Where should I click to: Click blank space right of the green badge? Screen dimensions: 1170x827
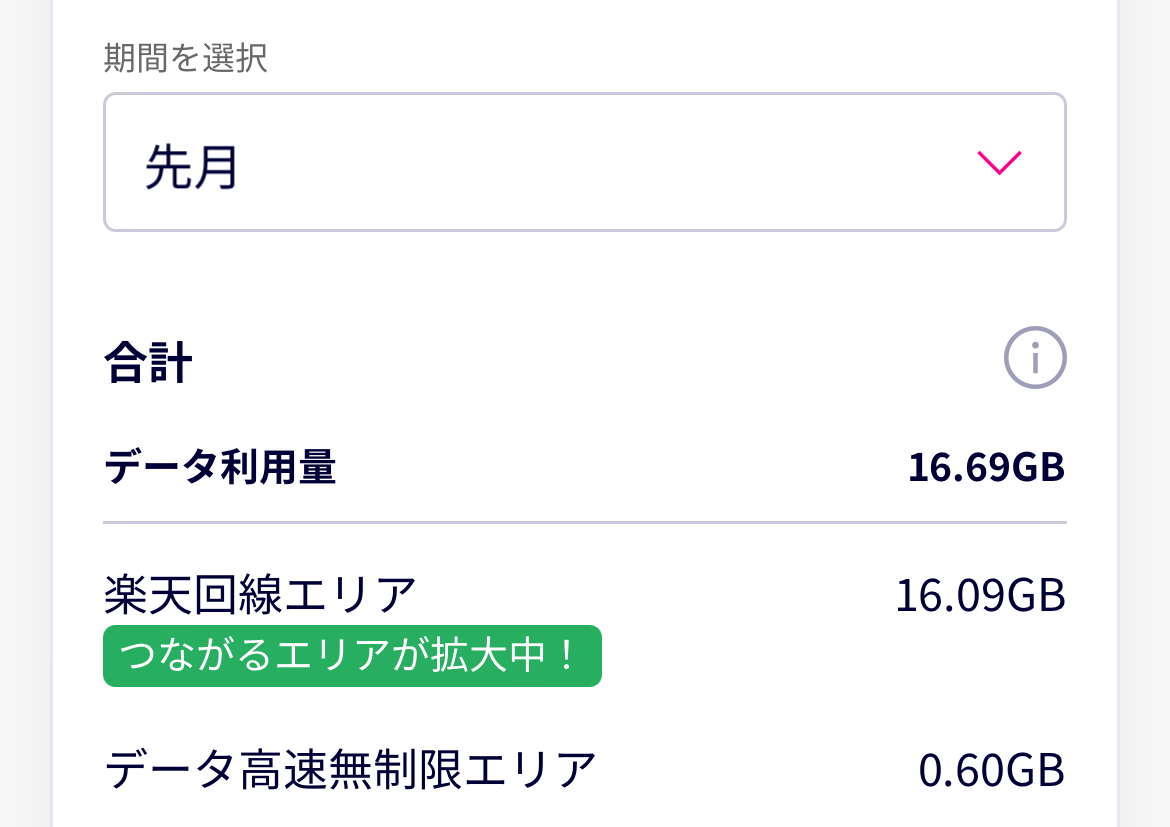pos(800,656)
